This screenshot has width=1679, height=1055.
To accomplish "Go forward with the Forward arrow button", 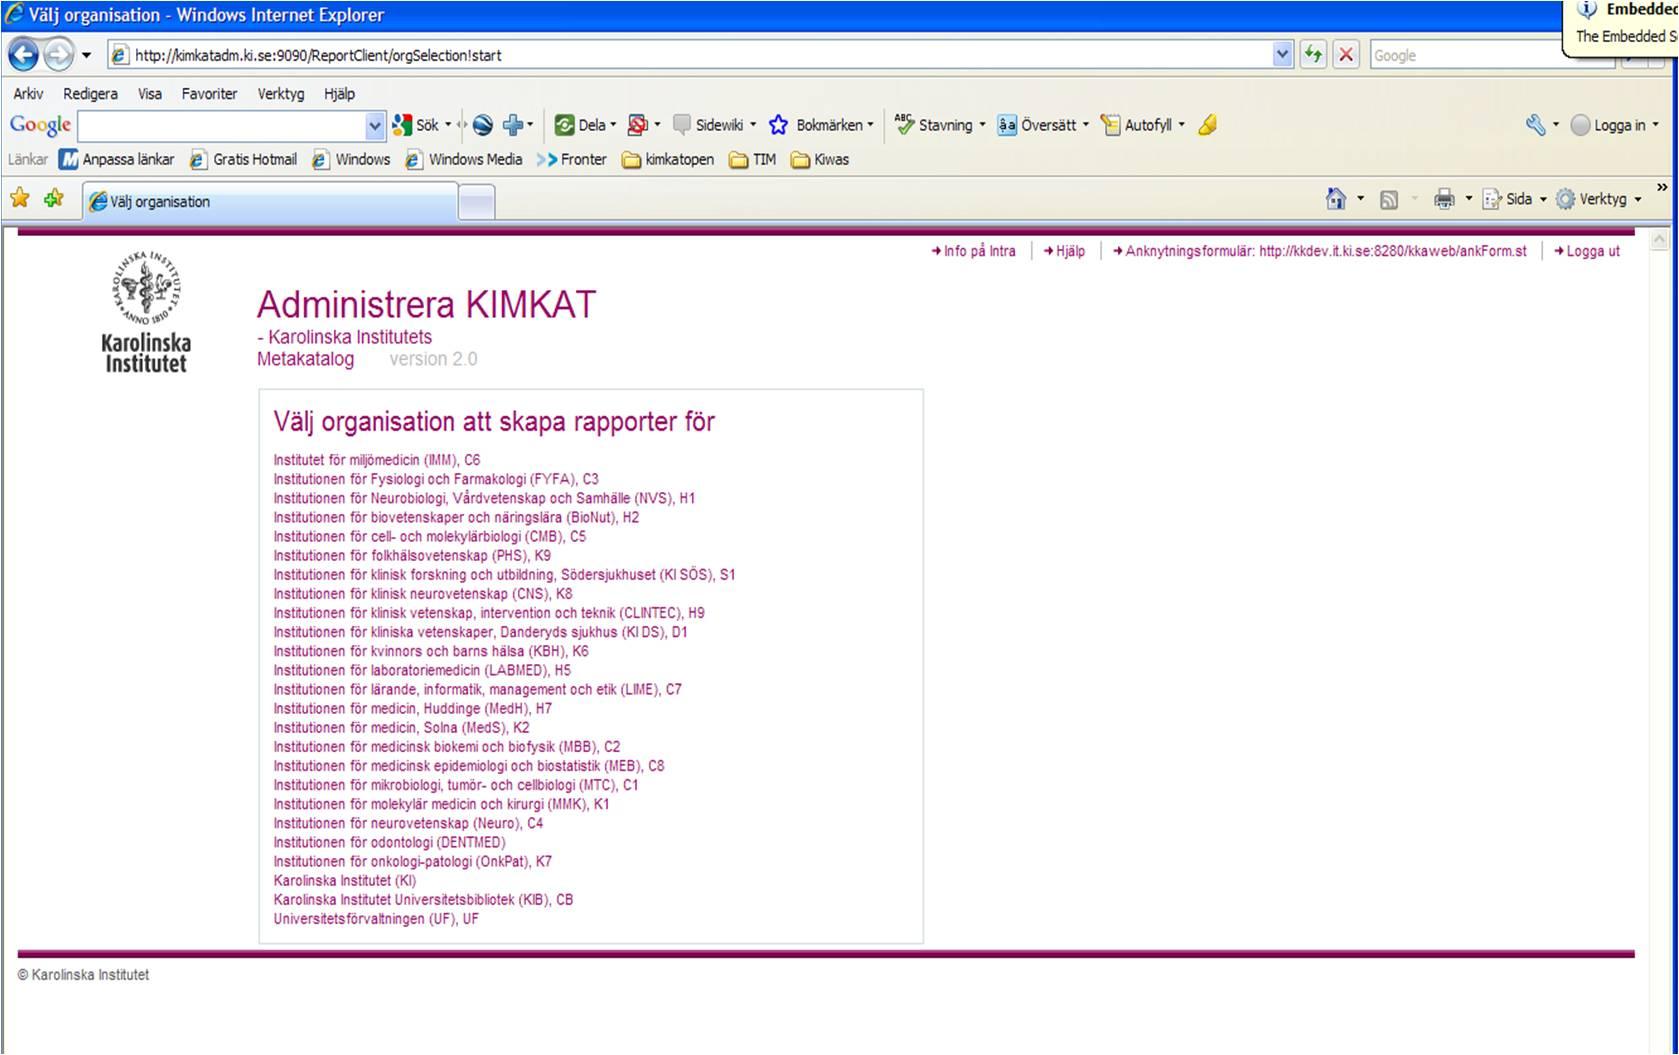I will pyautogui.click(x=58, y=54).
